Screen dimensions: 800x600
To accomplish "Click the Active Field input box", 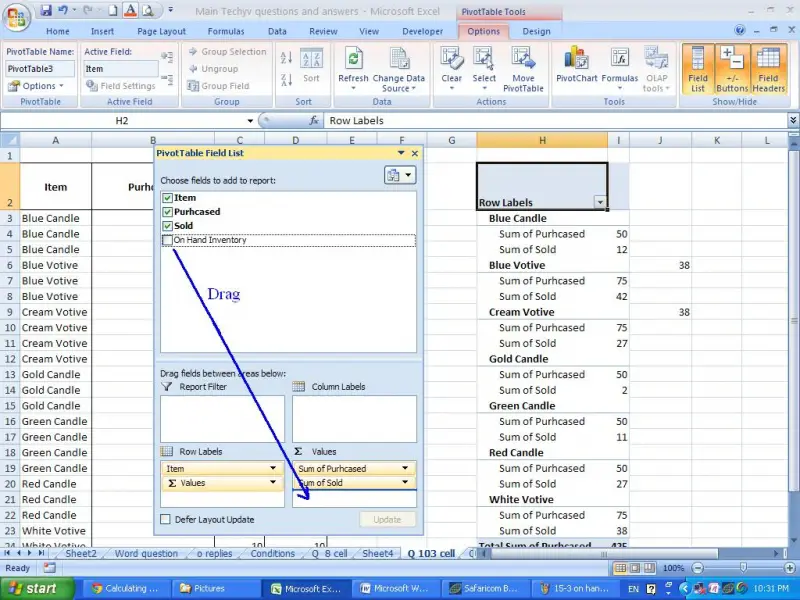I will click(120, 69).
